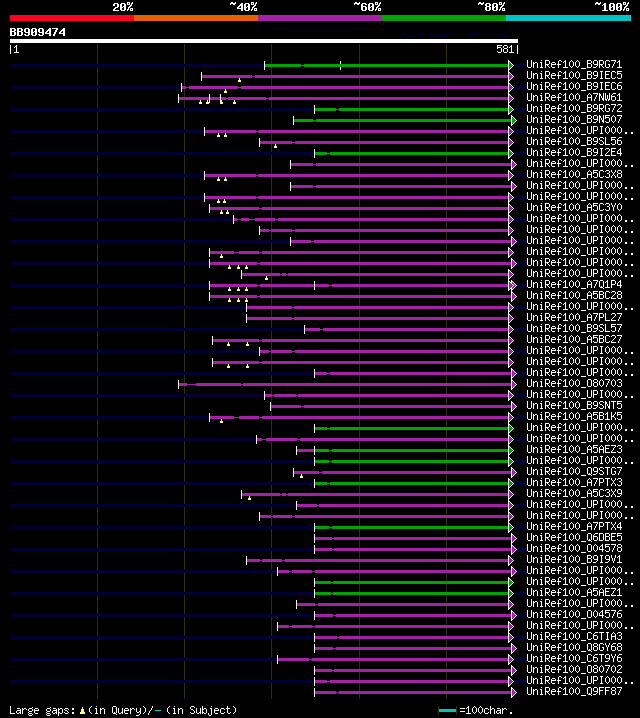Click the '=100char.' scale label
The width and height of the screenshot is (640, 718).
(x=486, y=710)
